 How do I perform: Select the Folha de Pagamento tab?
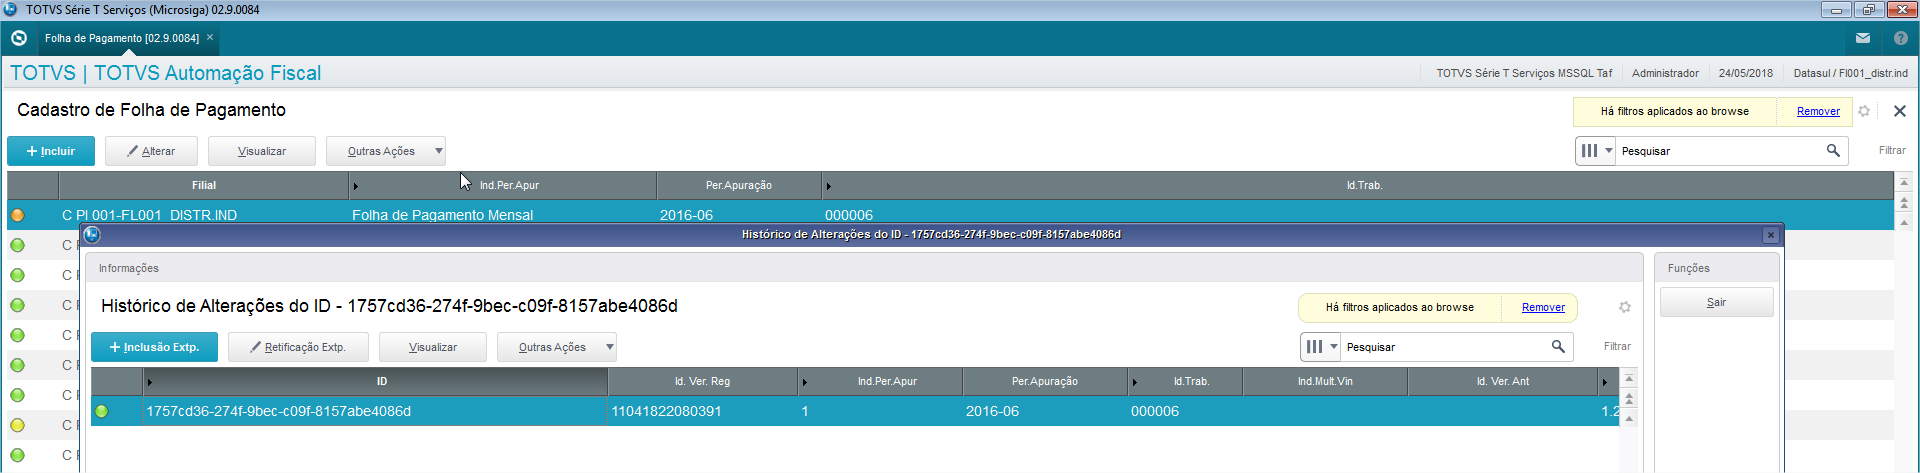coord(122,38)
